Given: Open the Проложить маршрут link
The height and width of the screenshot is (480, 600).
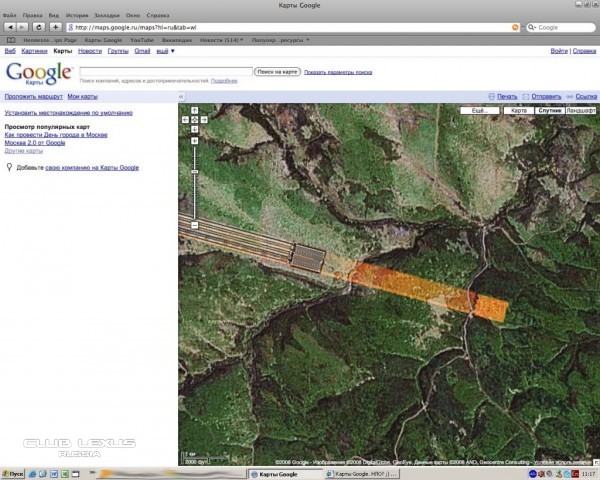Looking at the screenshot, I should point(33,96).
